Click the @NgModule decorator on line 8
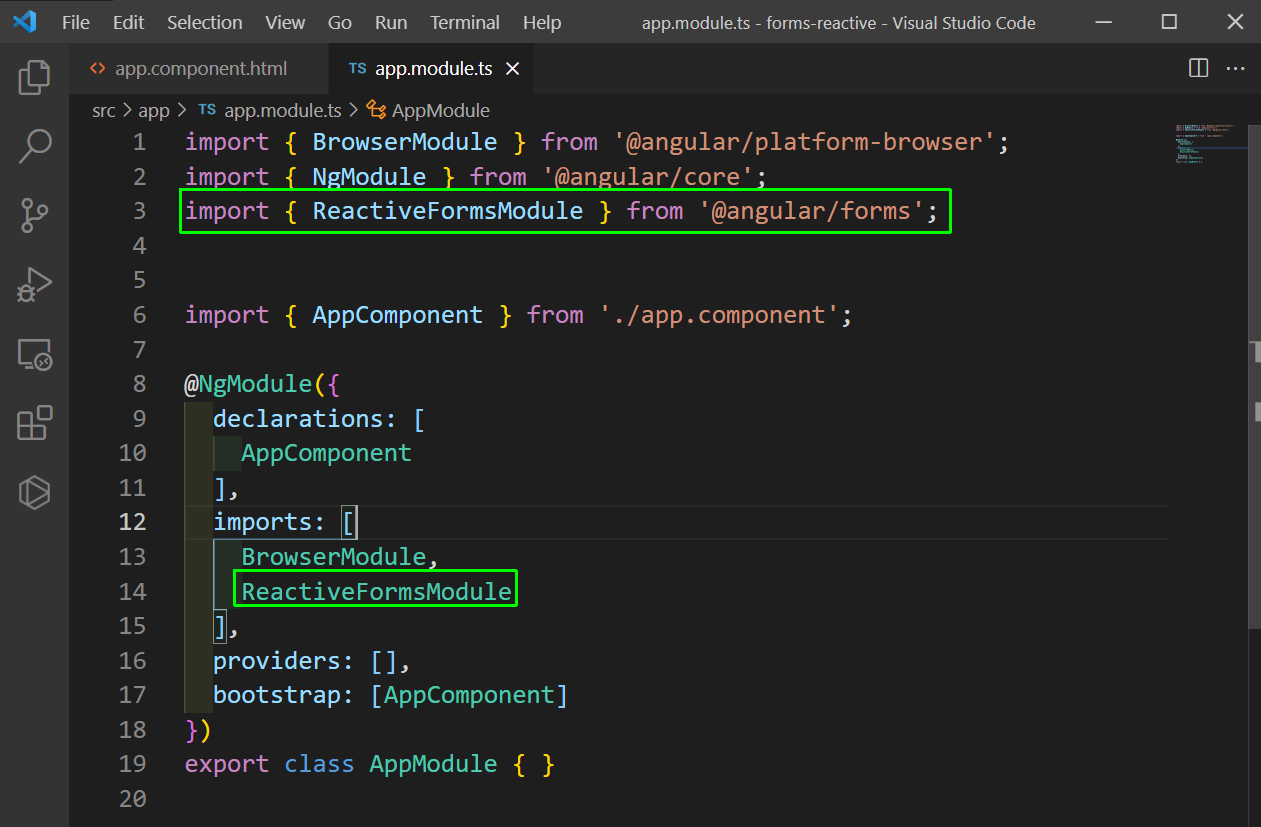The width and height of the screenshot is (1261, 827). pyautogui.click(x=249, y=384)
